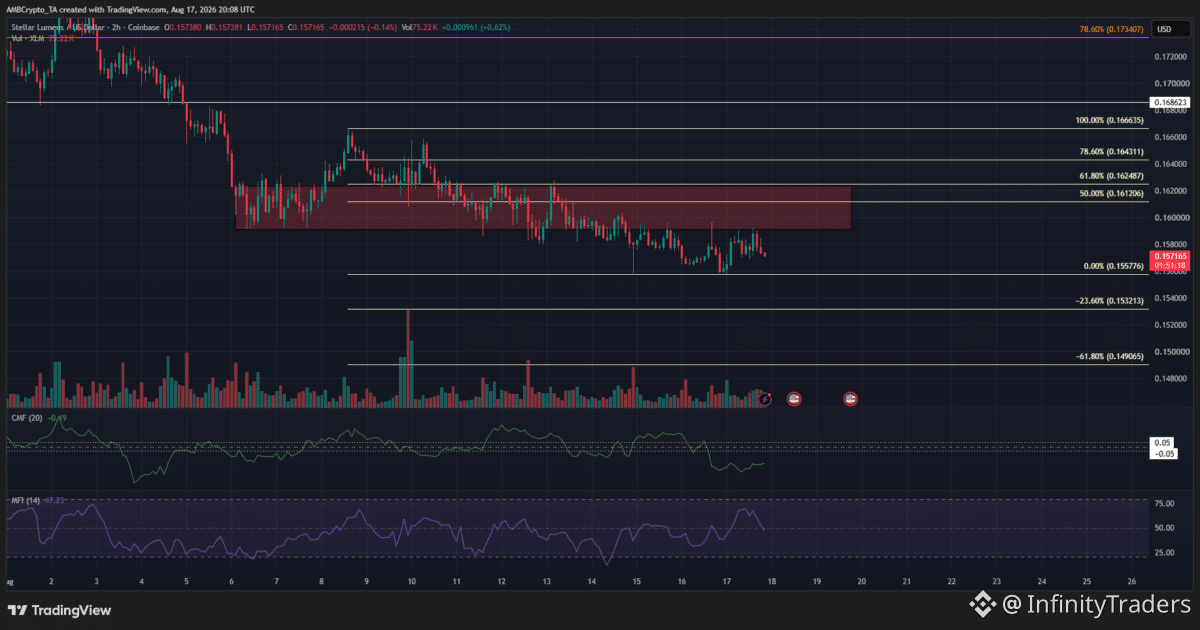Click the tallest volume bar near date 10
The width and height of the screenshot is (1200, 630).
[408, 358]
